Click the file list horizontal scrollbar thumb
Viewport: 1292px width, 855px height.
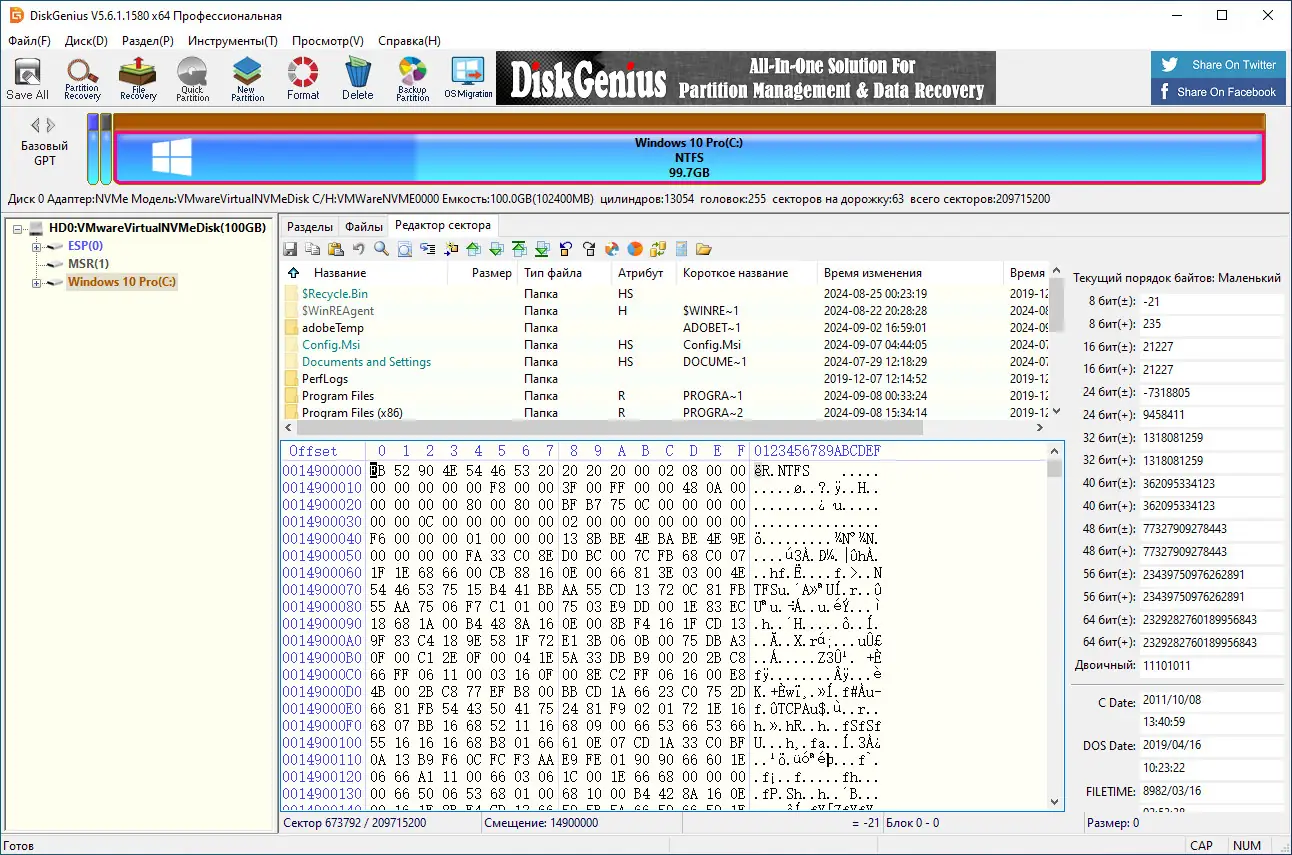click(x=610, y=428)
